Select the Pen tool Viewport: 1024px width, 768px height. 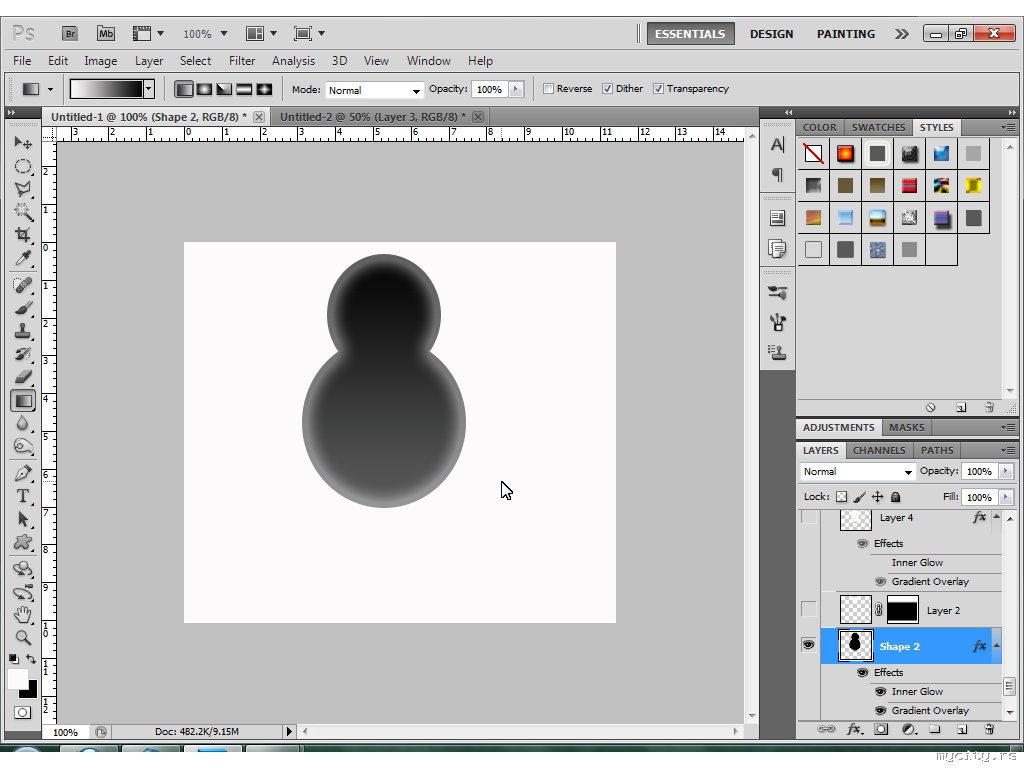22,472
